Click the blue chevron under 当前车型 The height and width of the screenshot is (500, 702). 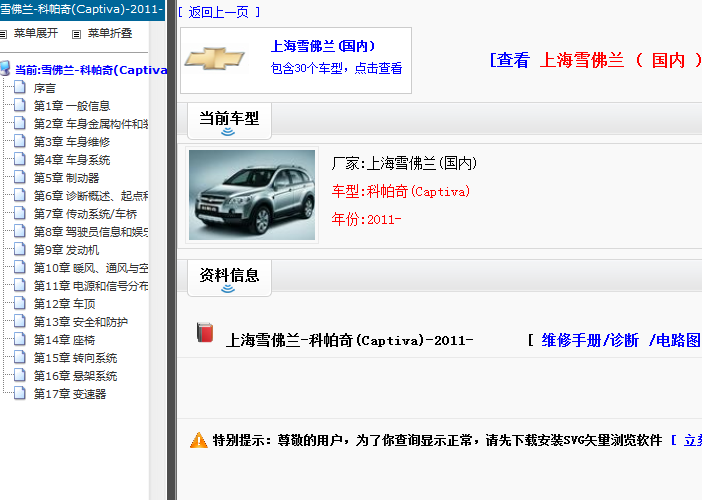[x=228, y=132]
